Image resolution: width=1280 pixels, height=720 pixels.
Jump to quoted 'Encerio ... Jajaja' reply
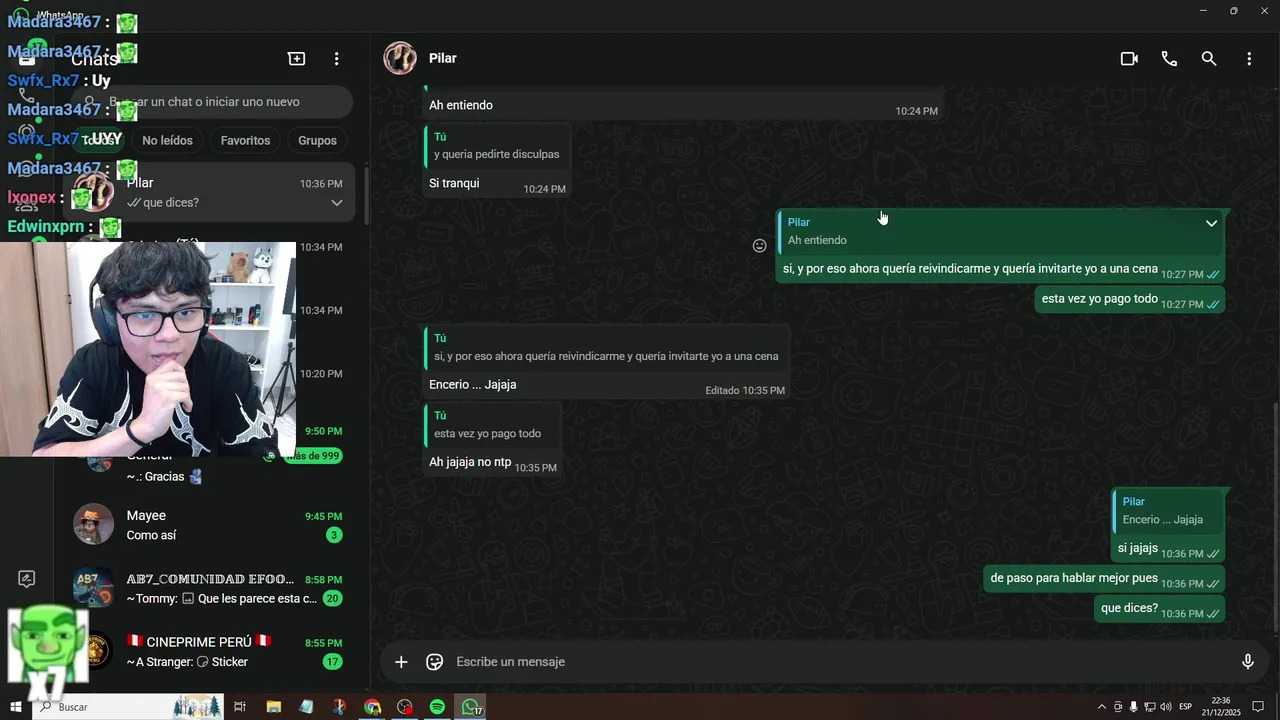tap(1168, 510)
